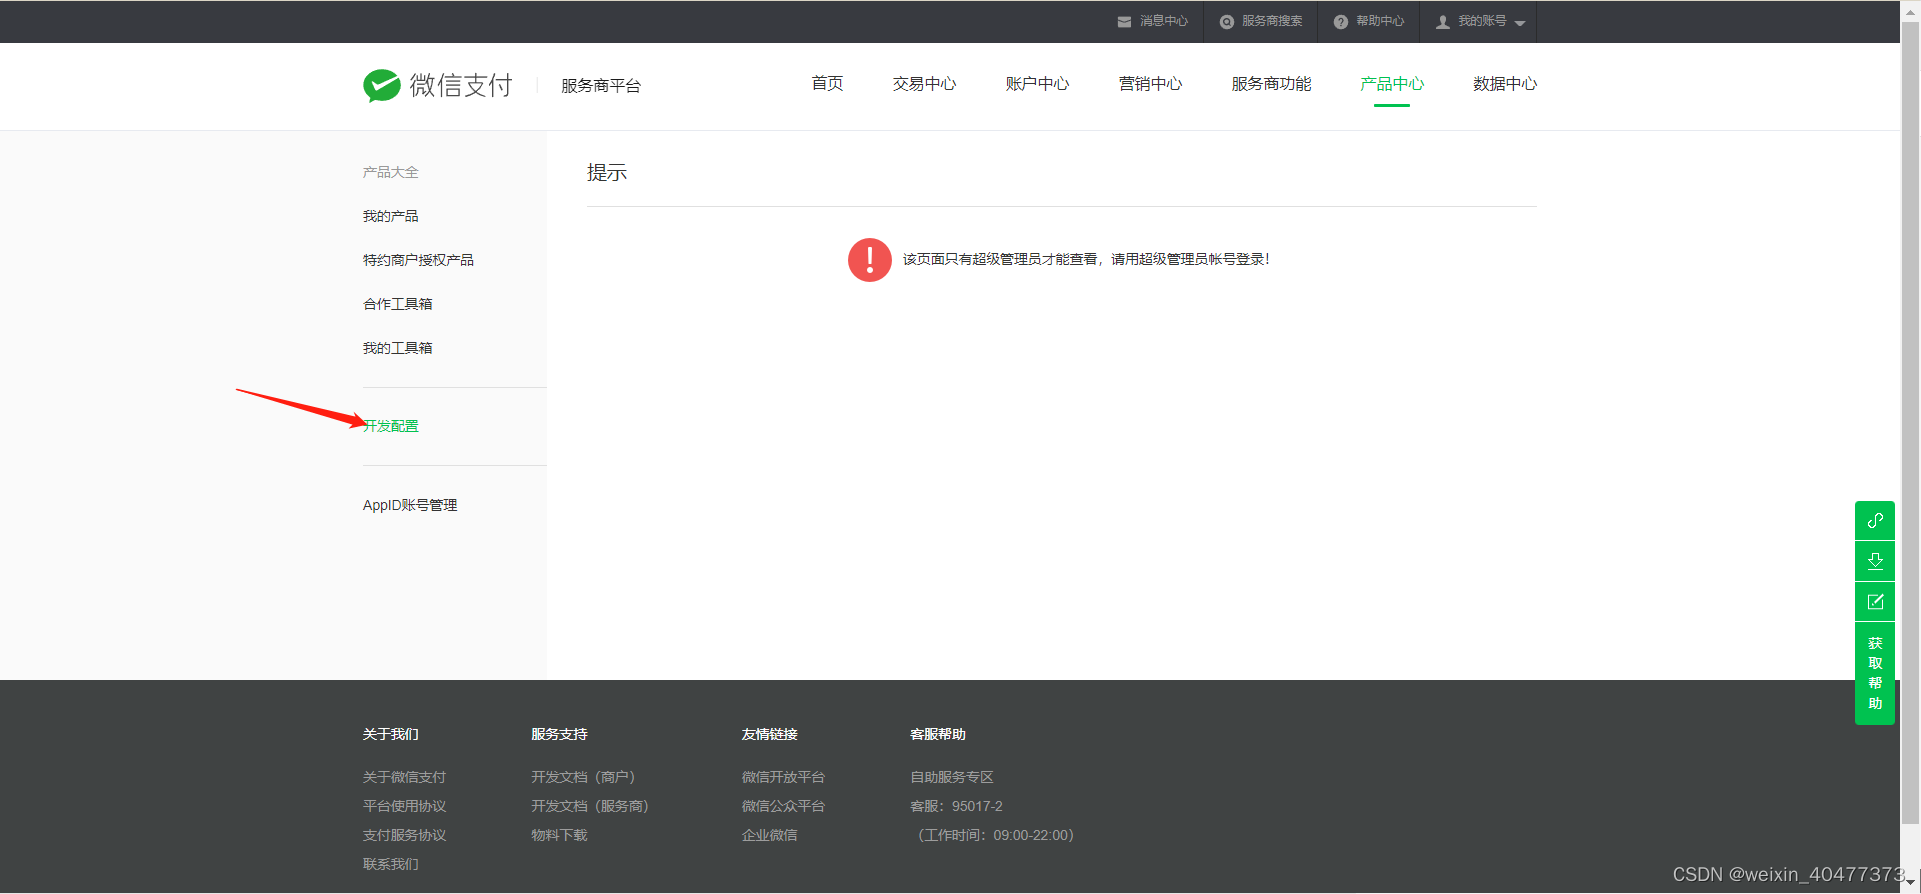Viewport: 1921px width, 894px height.
Task: Go to 交易中心 tab
Action: coord(924,84)
